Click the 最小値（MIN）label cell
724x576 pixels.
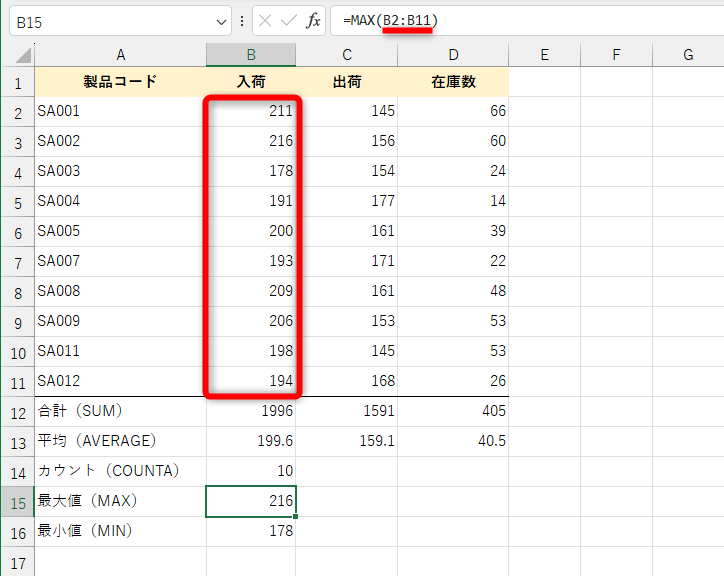click(121, 531)
